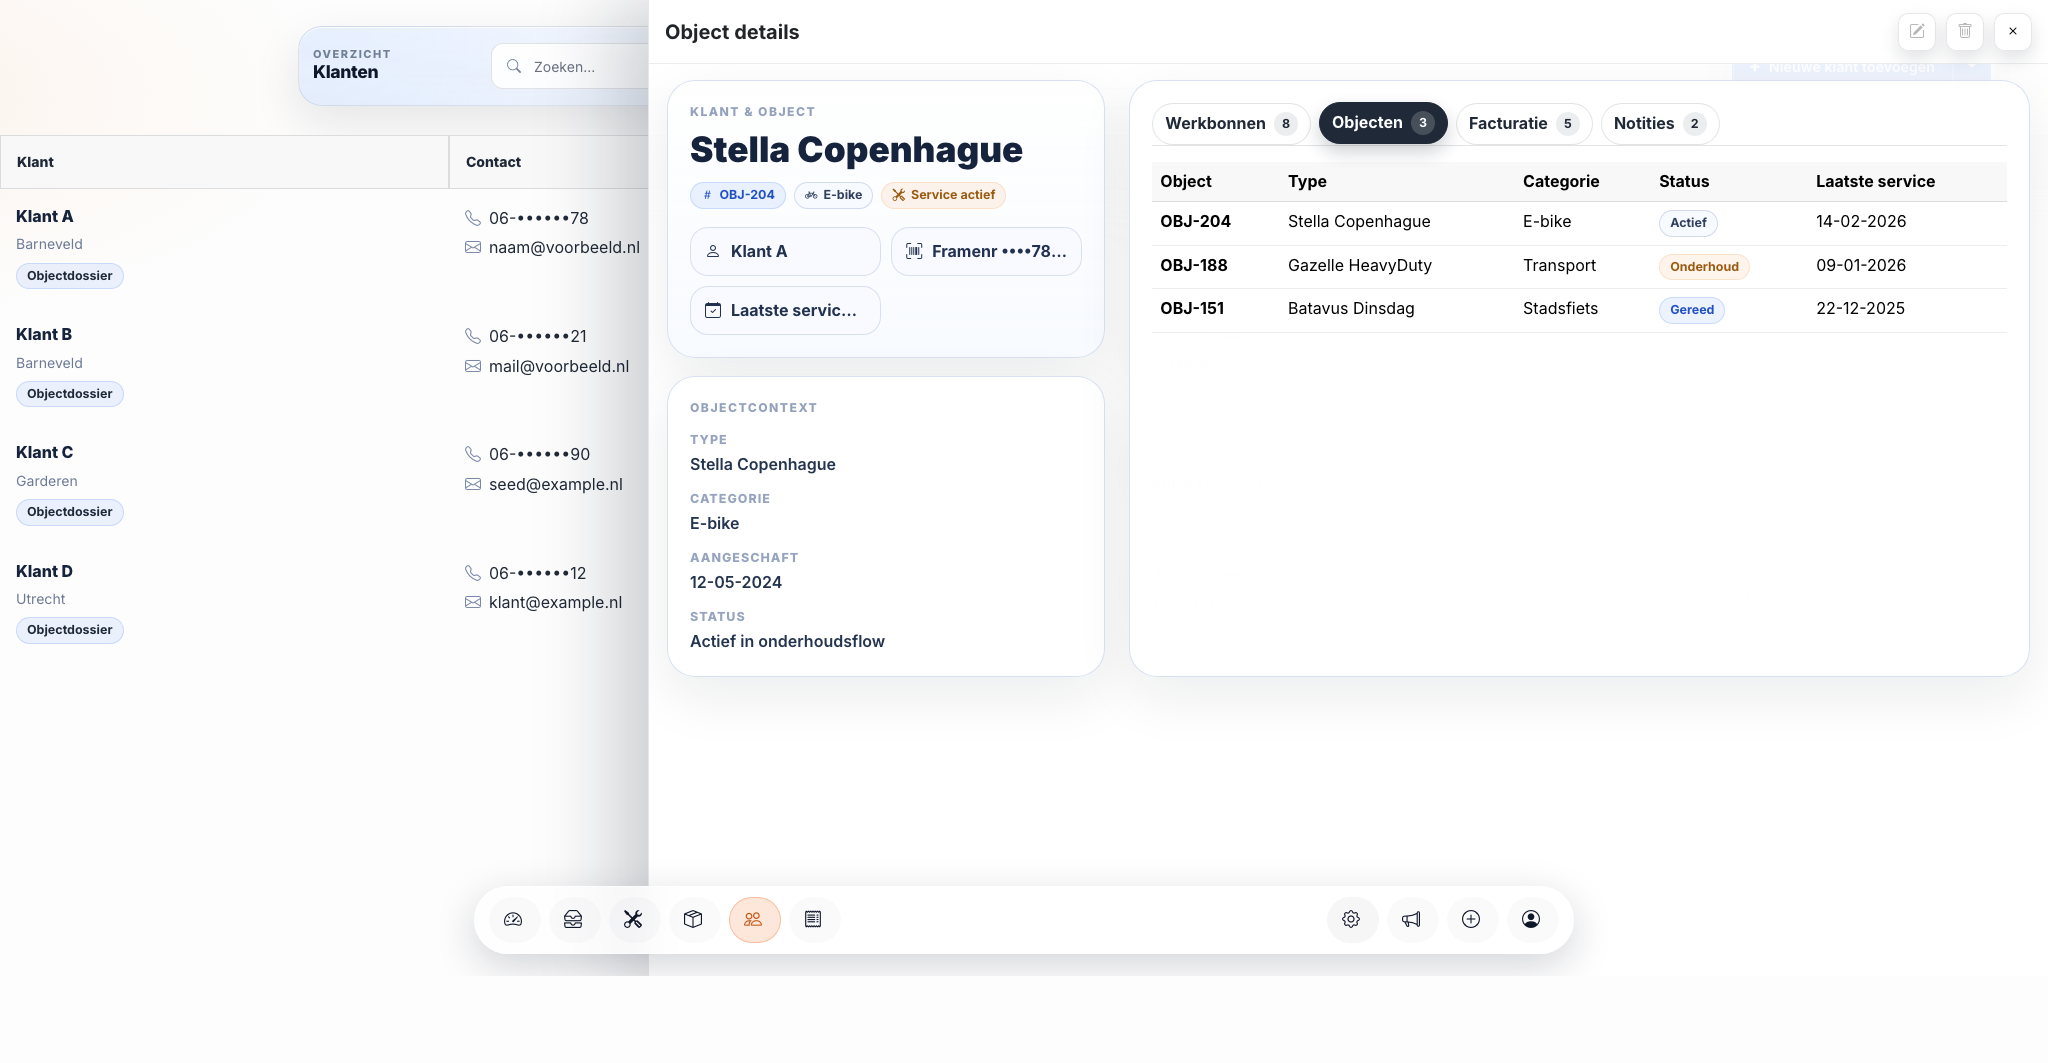This screenshot has height=1063, width=2048.
Task: Open the dashboard gauge icon in the dock
Action: (x=513, y=919)
